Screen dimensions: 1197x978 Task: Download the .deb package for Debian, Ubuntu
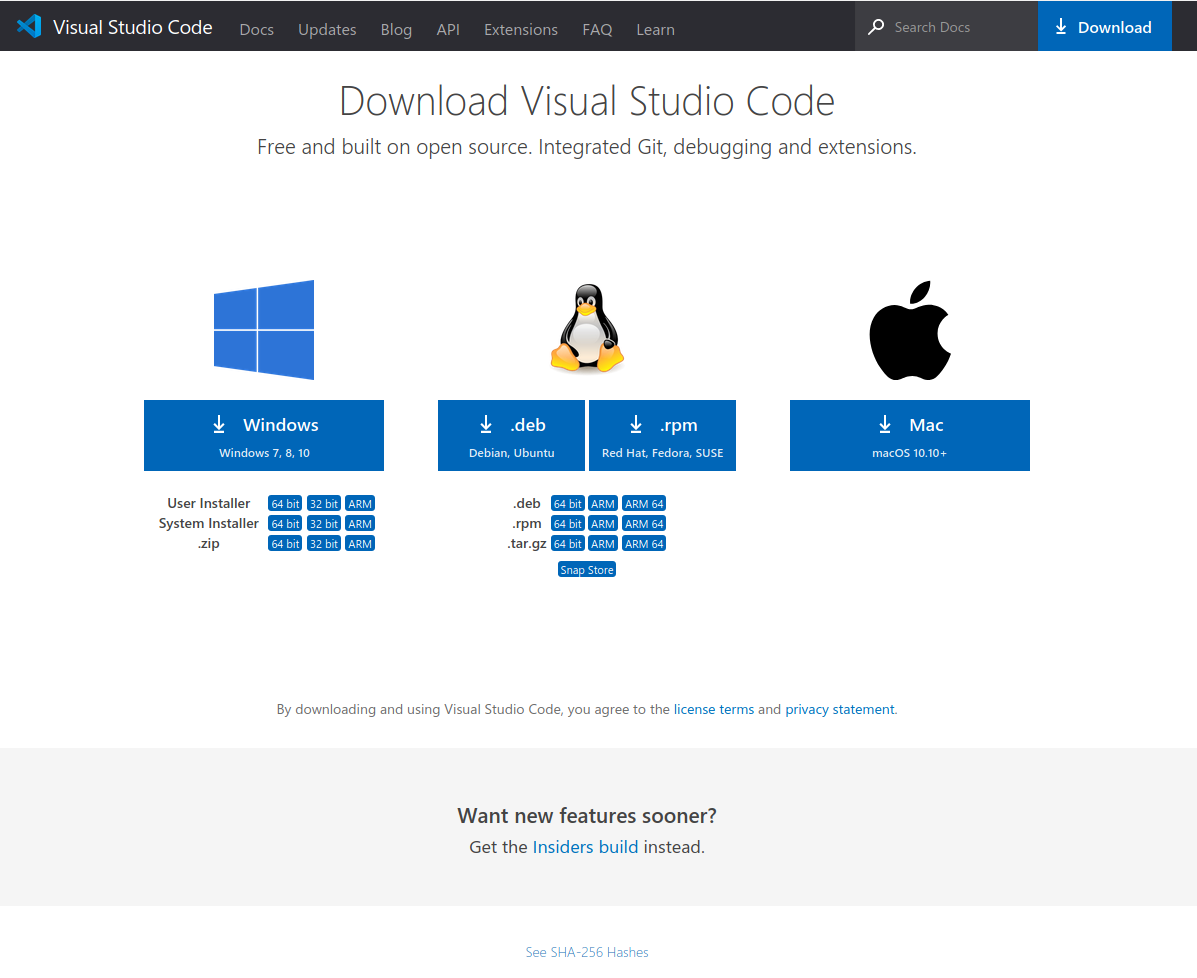[511, 435]
